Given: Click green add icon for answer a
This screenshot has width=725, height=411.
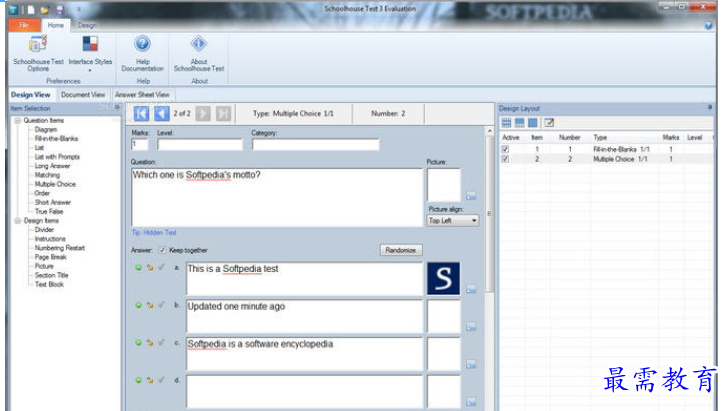Looking at the screenshot, I should click(x=138, y=267).
